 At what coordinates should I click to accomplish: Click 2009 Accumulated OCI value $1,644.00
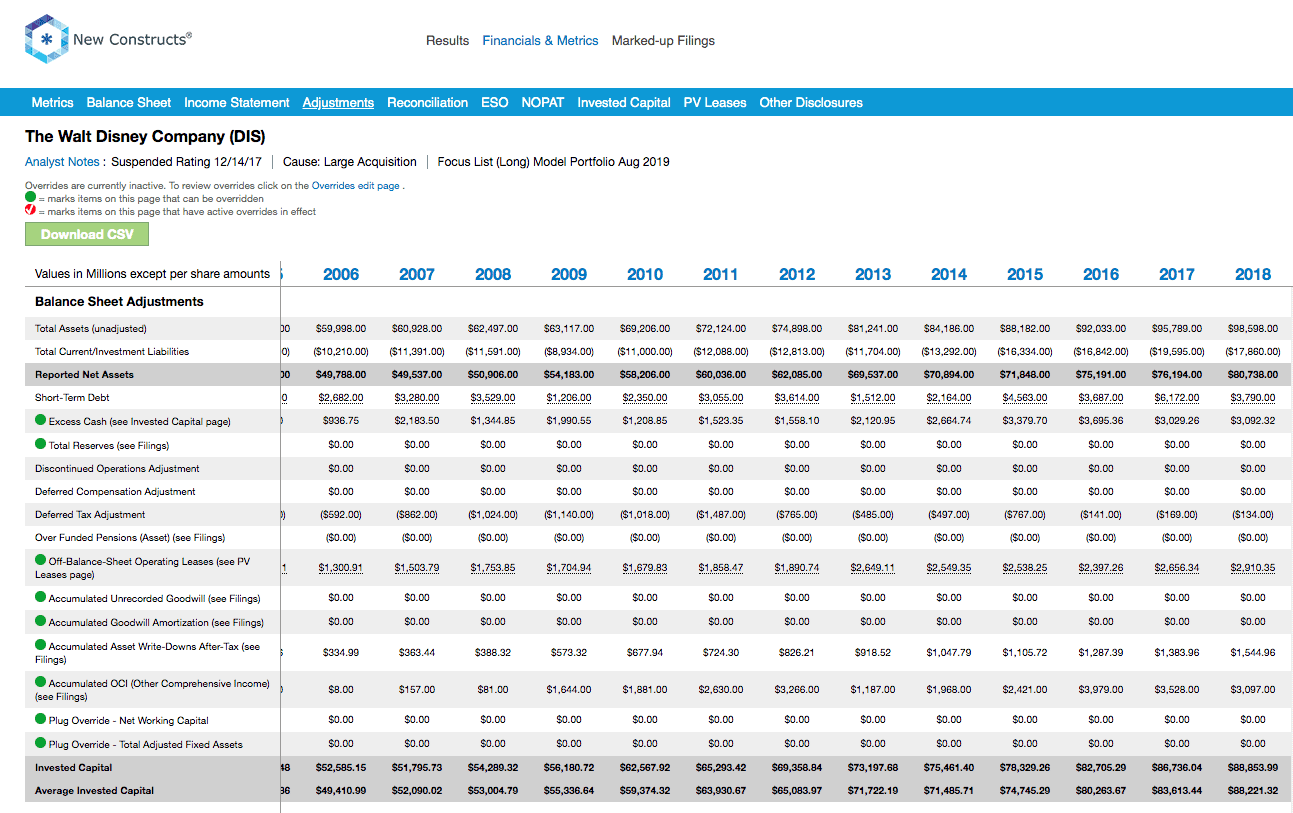[x=569, y=689]
